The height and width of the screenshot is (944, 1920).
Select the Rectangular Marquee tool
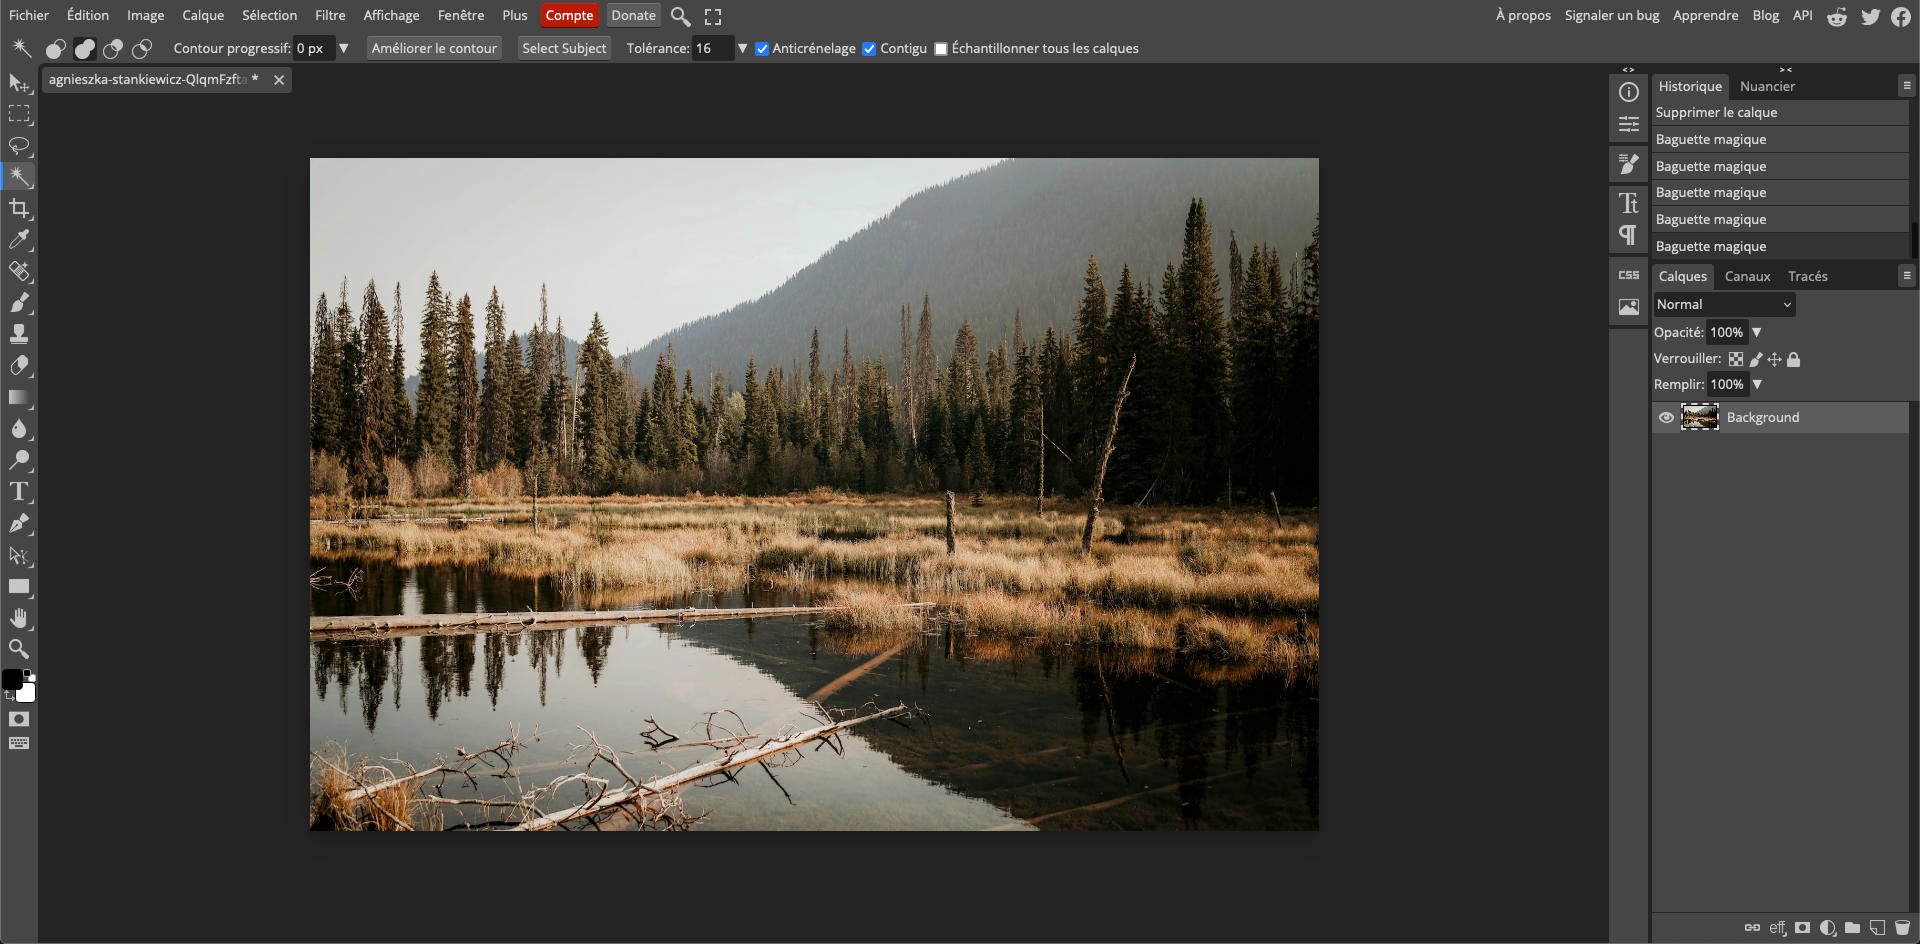19,114
